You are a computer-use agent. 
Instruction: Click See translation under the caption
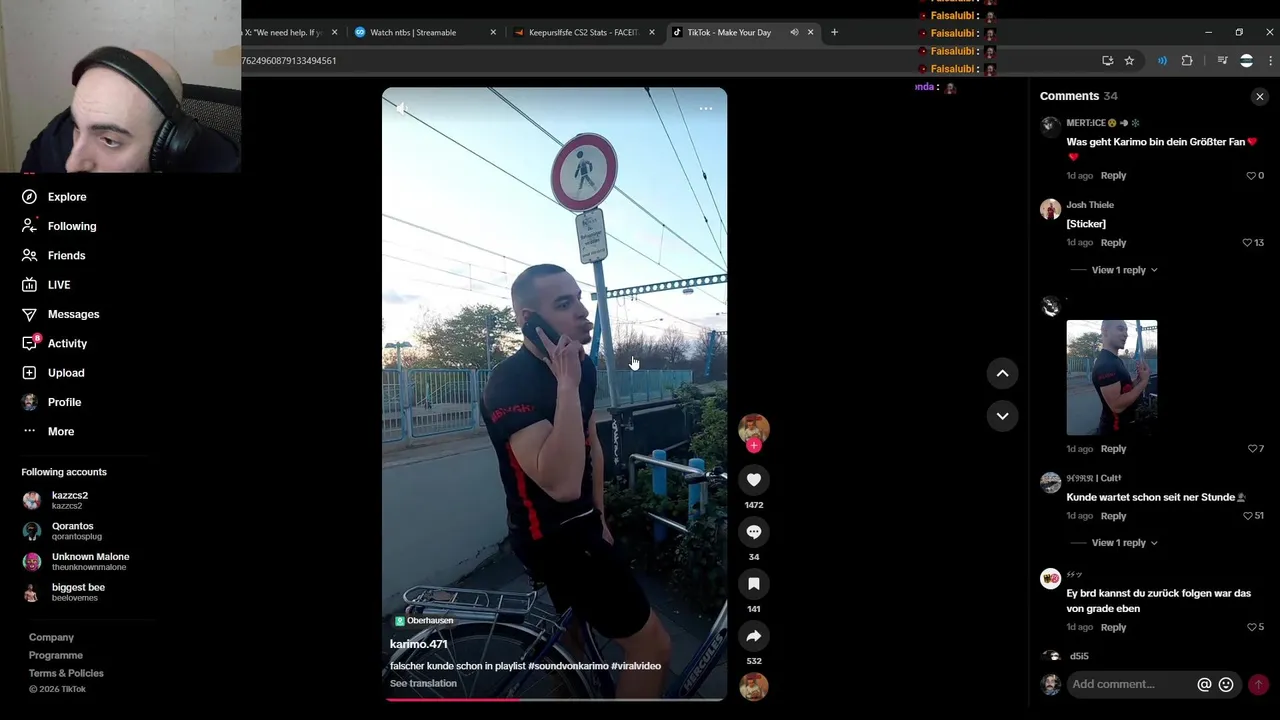coord(423,684)
